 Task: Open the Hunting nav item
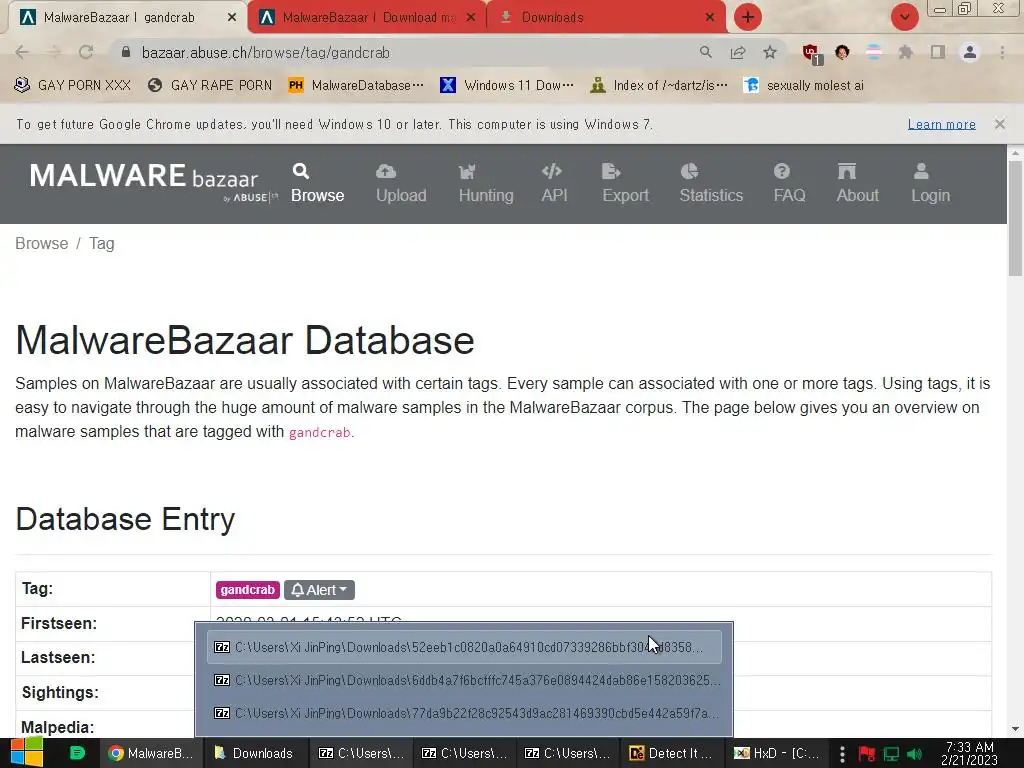pyautogui.click(x=486, y=184)
